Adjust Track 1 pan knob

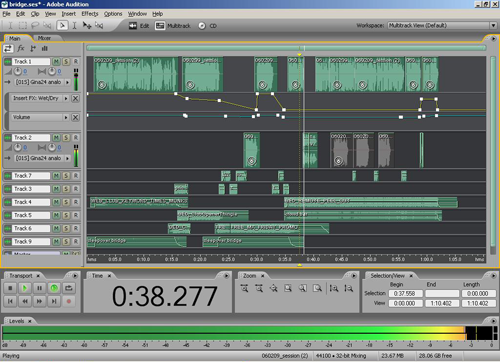[x=52, y=71]
